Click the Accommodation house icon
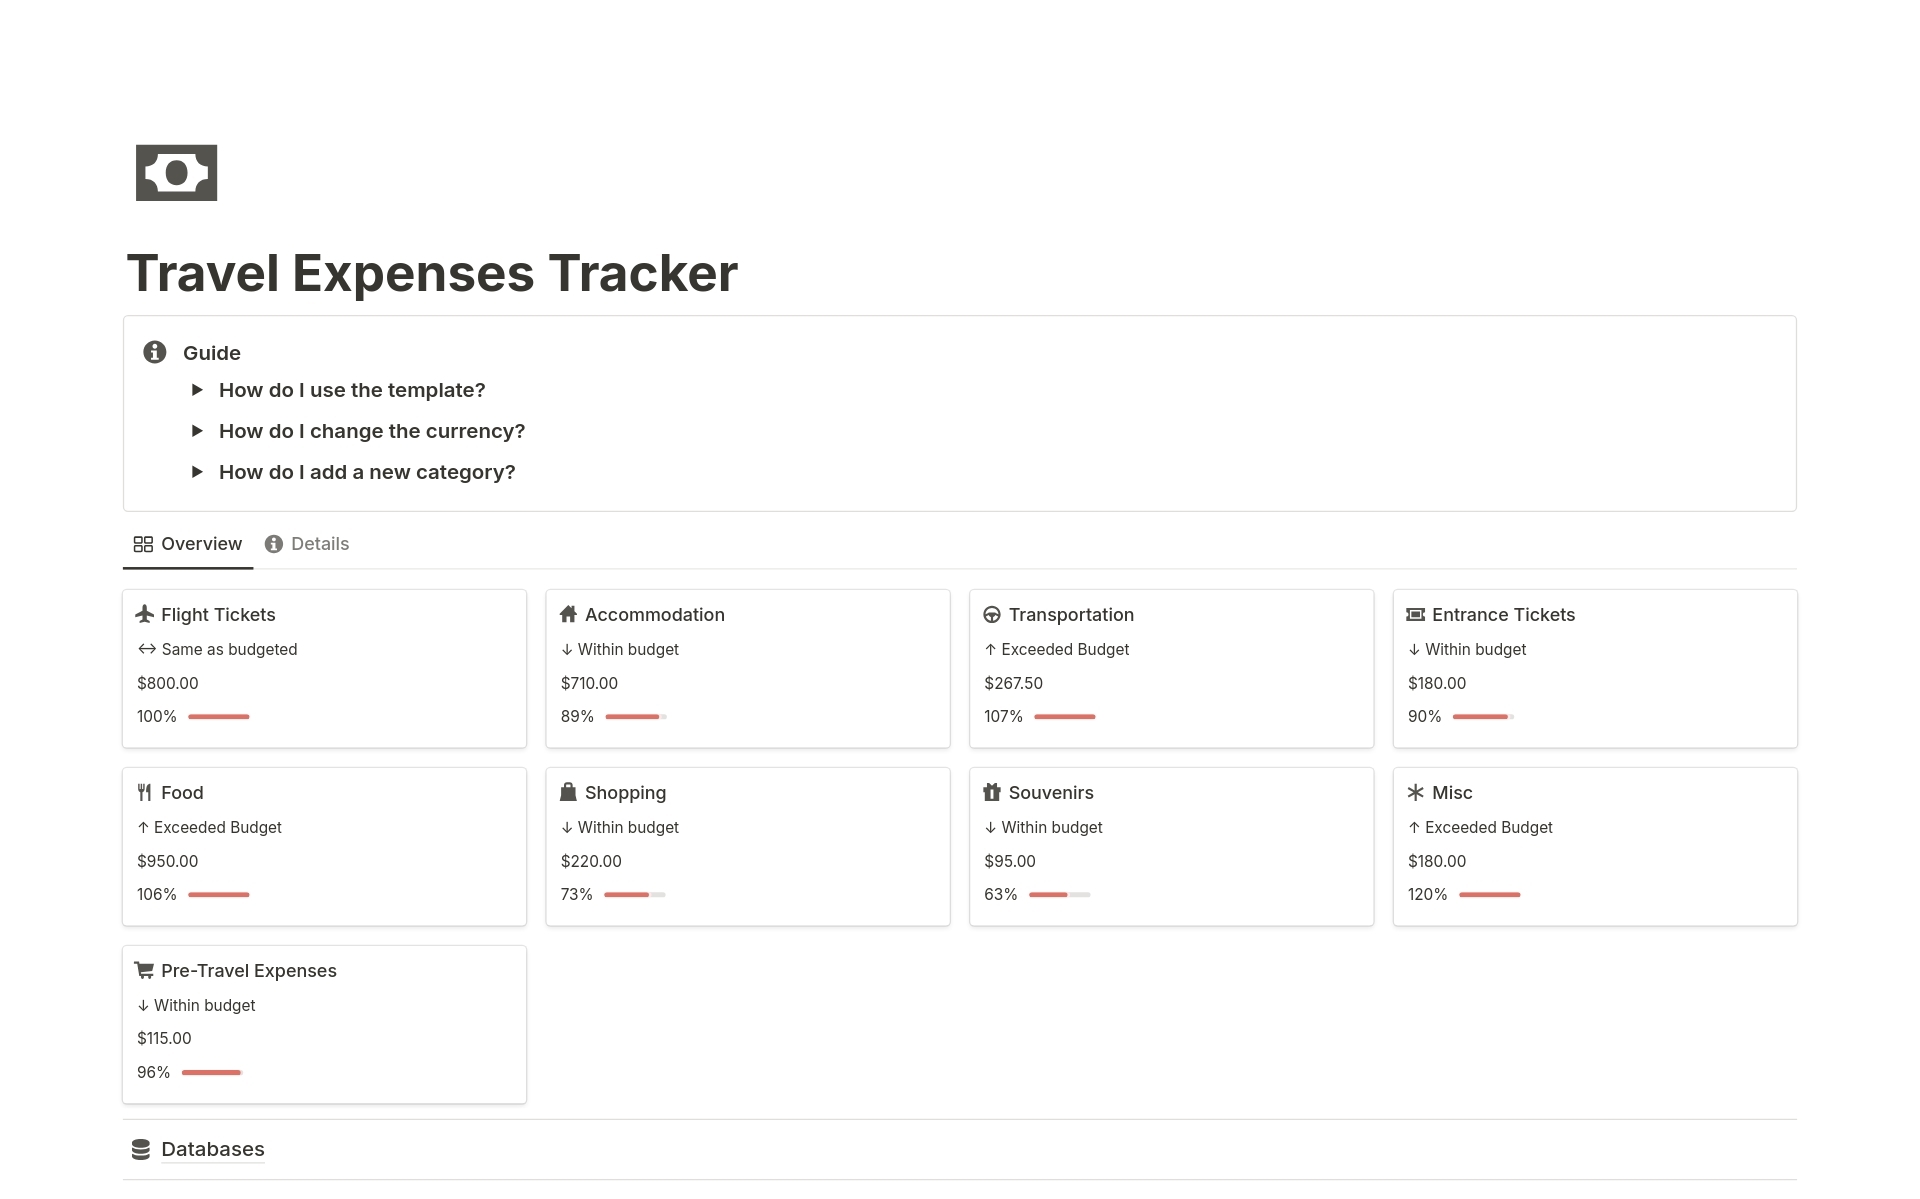This screenshot has width=1920, height=1199. coord(569,614)
